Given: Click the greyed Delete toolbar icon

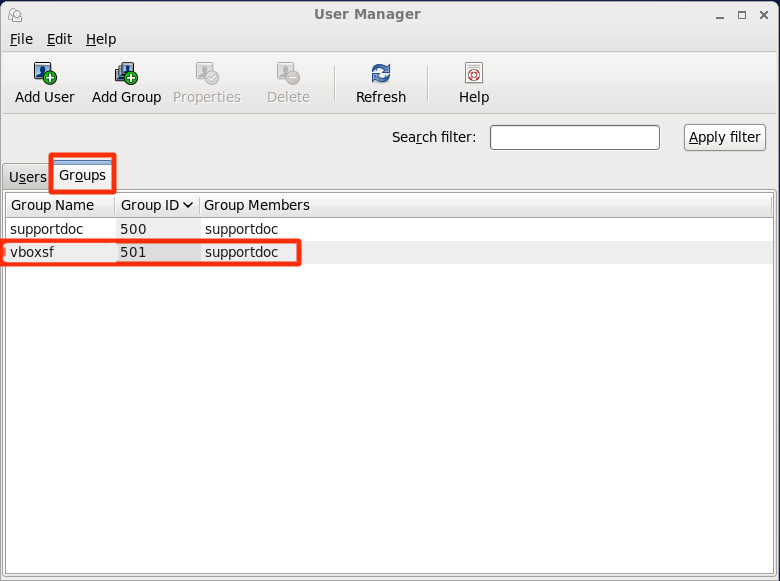Looking at the screenshot, I should [289, 73].
